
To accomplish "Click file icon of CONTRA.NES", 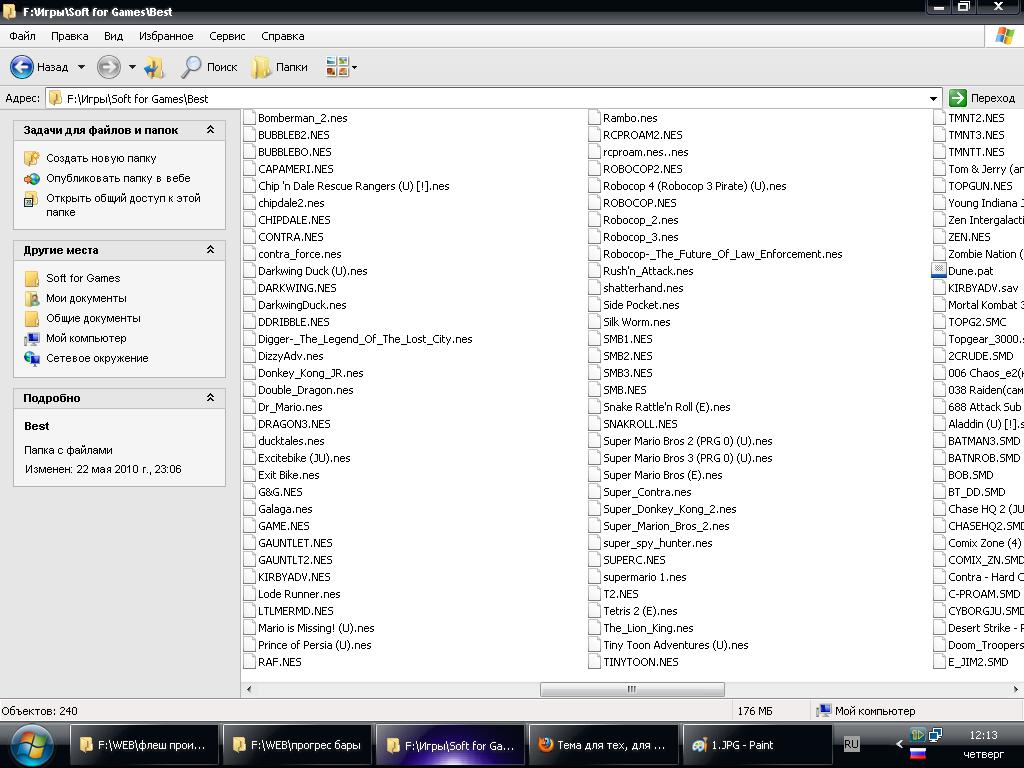I will tap(249, 236).
